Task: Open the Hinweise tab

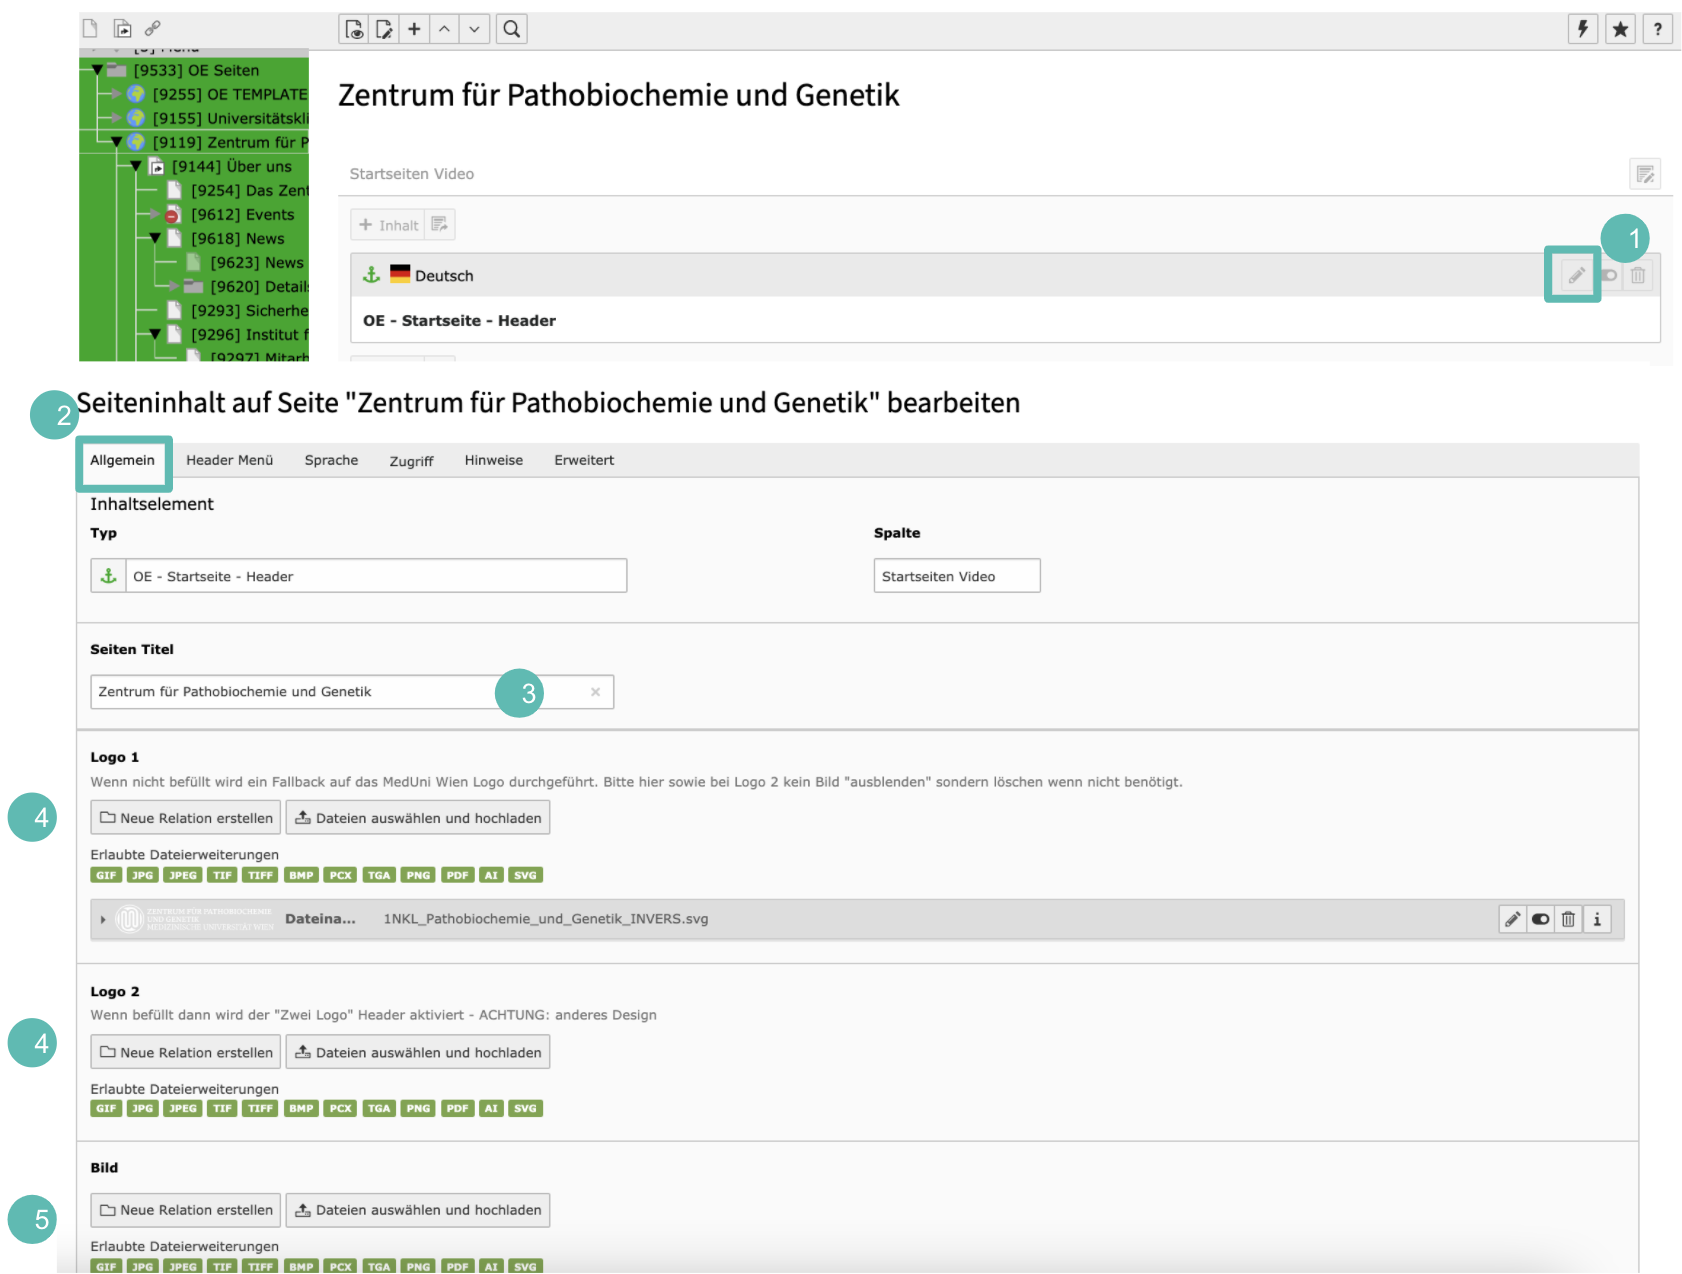Action: coord(494,460)
